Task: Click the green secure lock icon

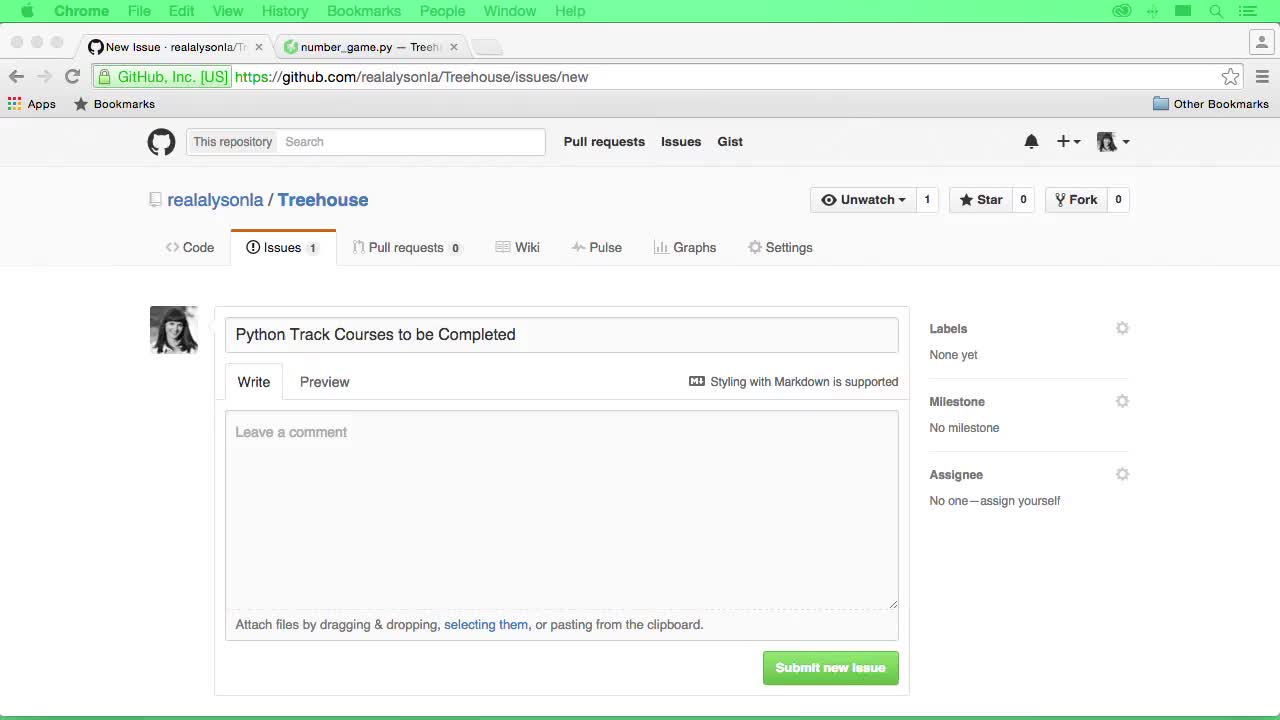Action: [x=104, y=77]
